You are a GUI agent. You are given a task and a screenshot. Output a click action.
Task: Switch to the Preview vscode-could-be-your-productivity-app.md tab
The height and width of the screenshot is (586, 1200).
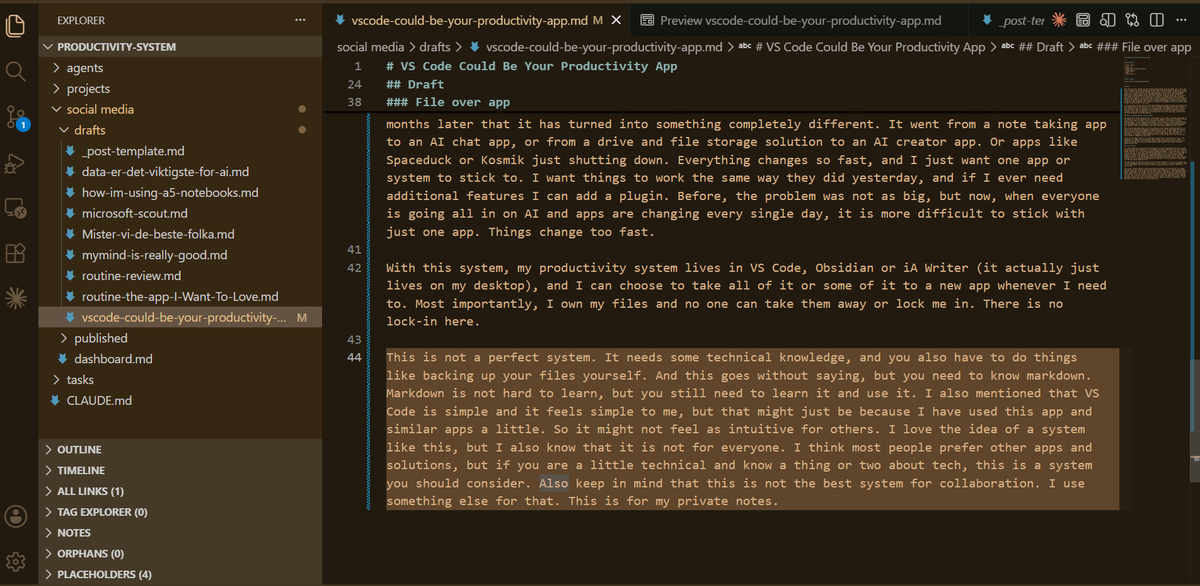click(800, 20)
